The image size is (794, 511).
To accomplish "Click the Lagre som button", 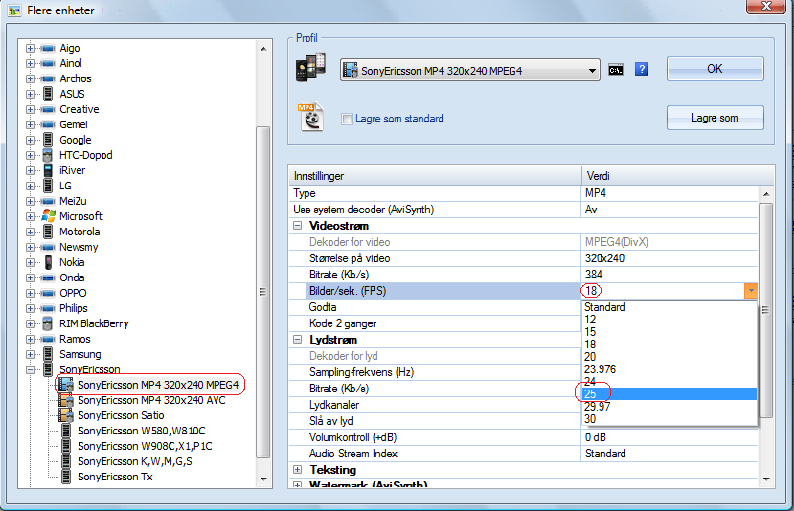I will tap(715, 118).
